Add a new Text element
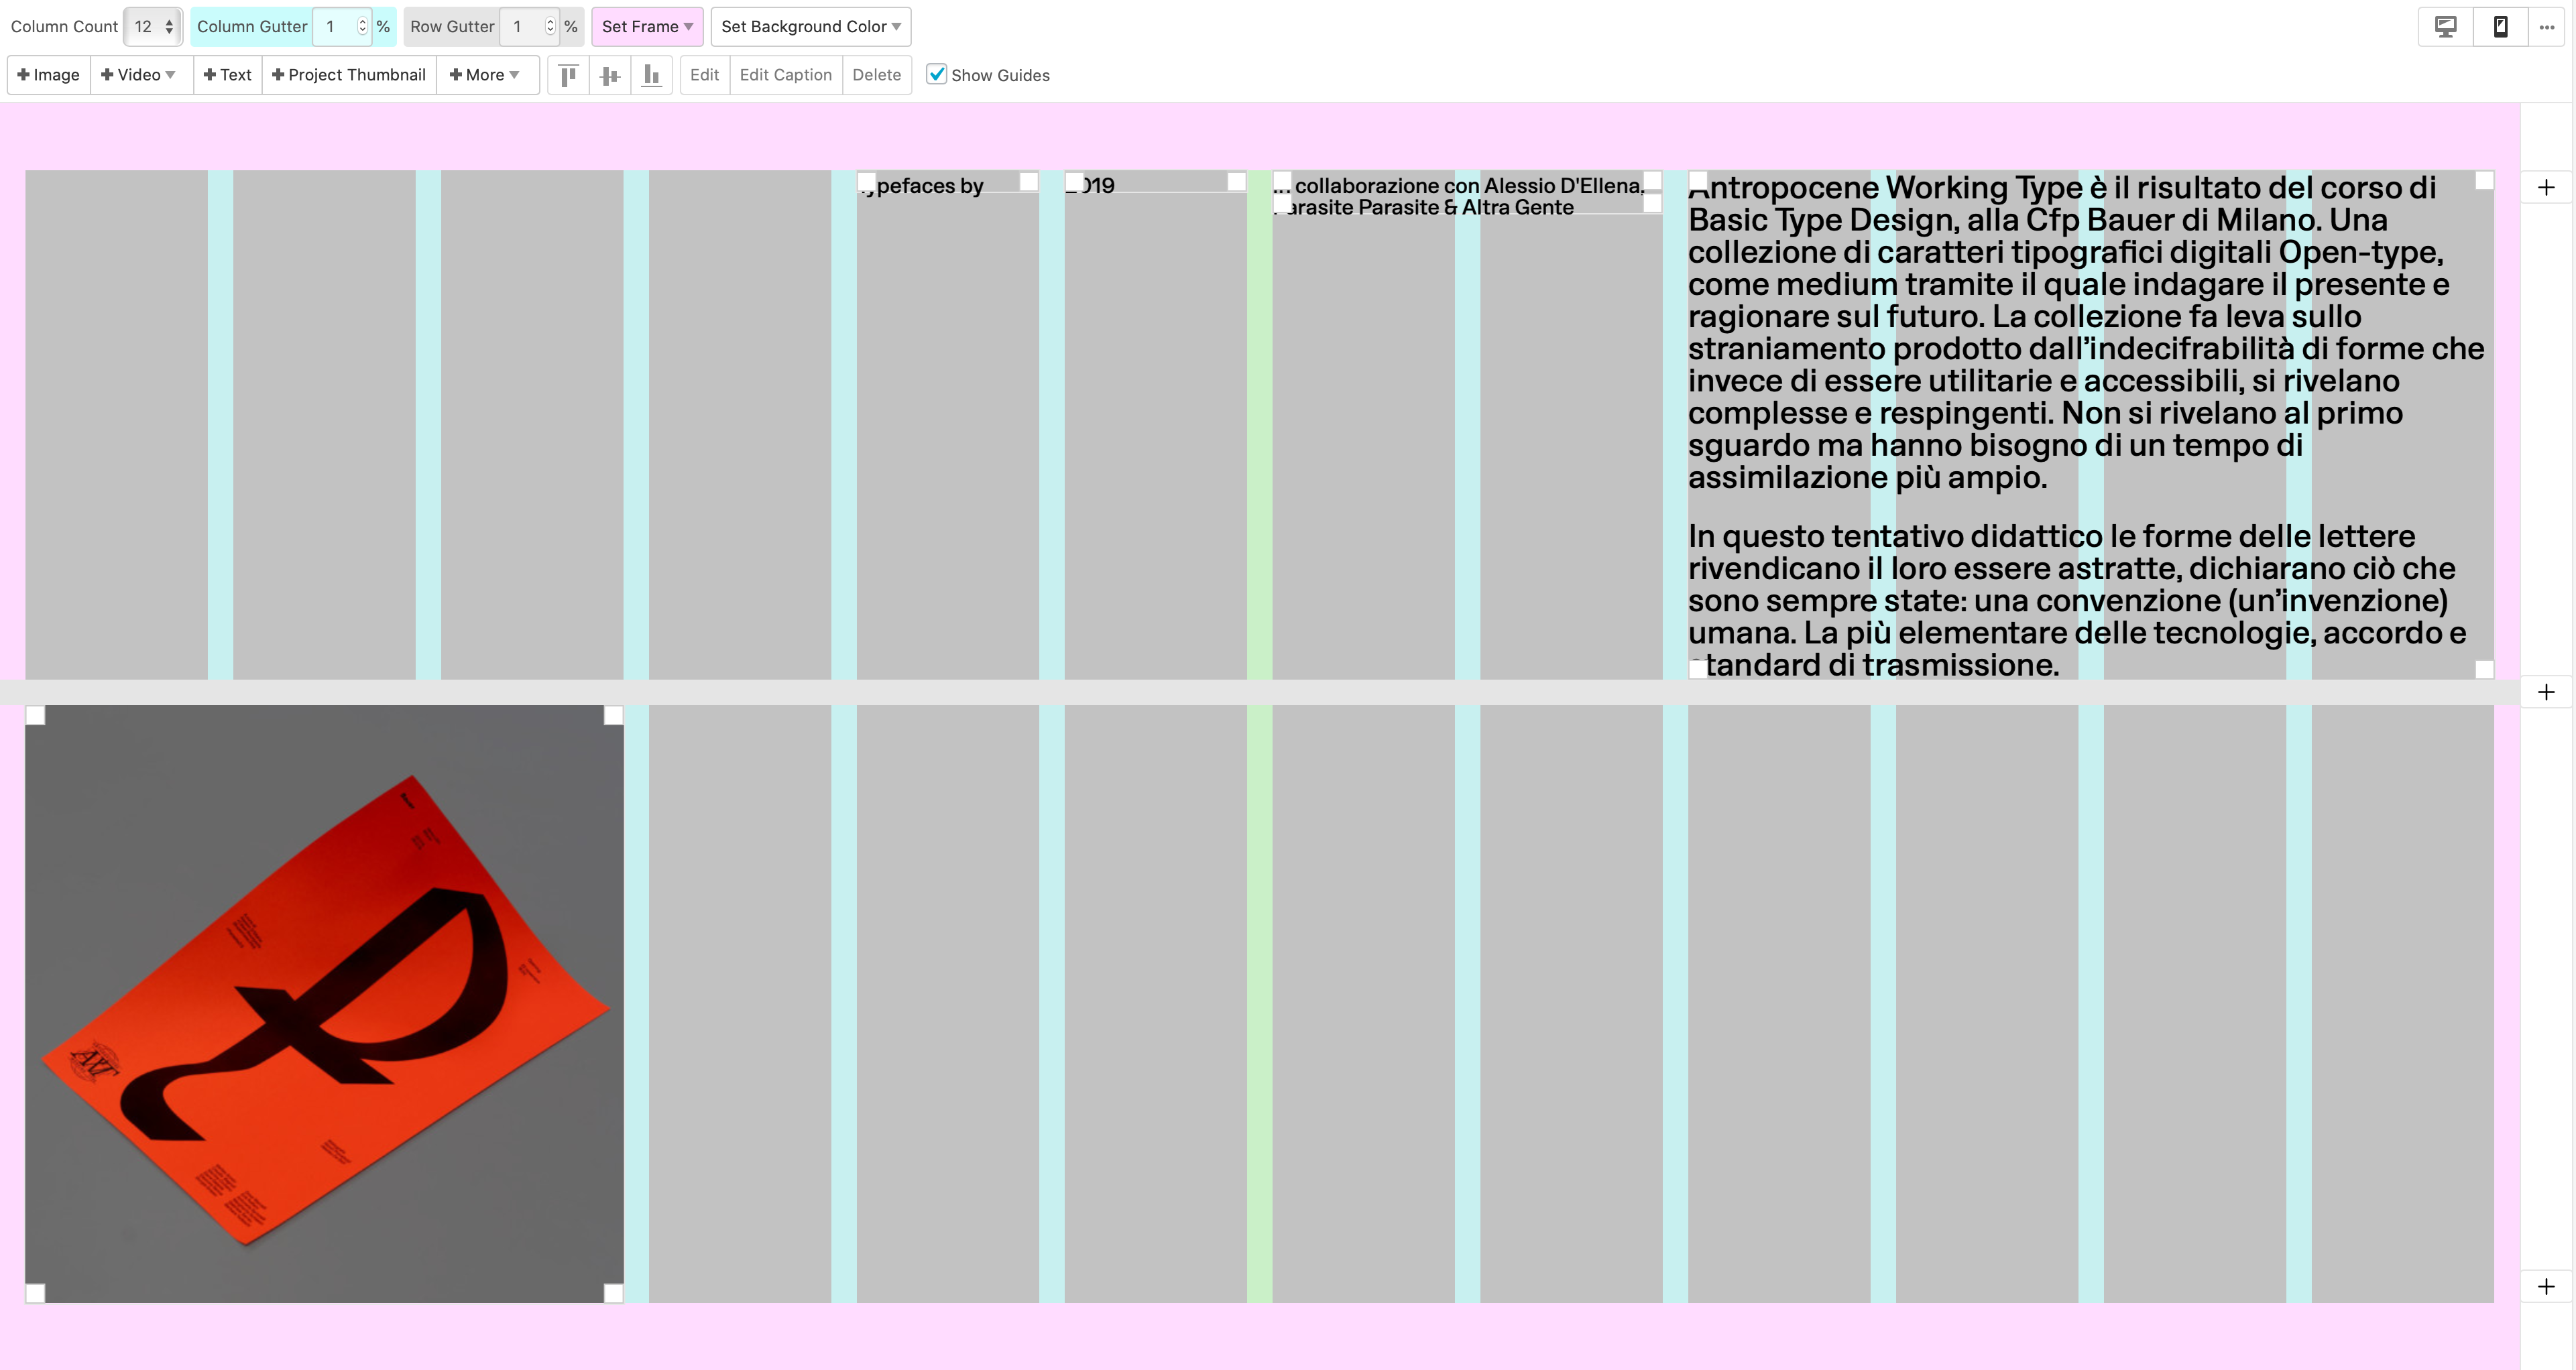 point(228,75)
